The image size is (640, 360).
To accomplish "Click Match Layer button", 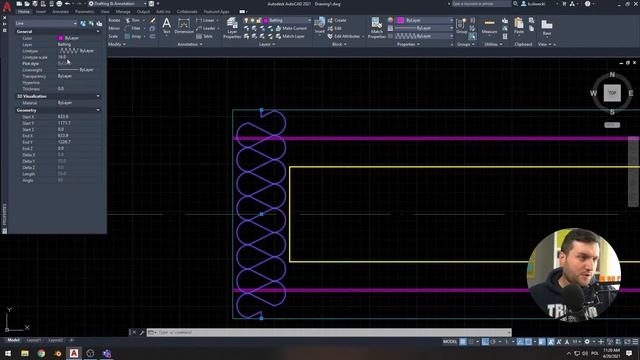I will [x=290, y=36].
